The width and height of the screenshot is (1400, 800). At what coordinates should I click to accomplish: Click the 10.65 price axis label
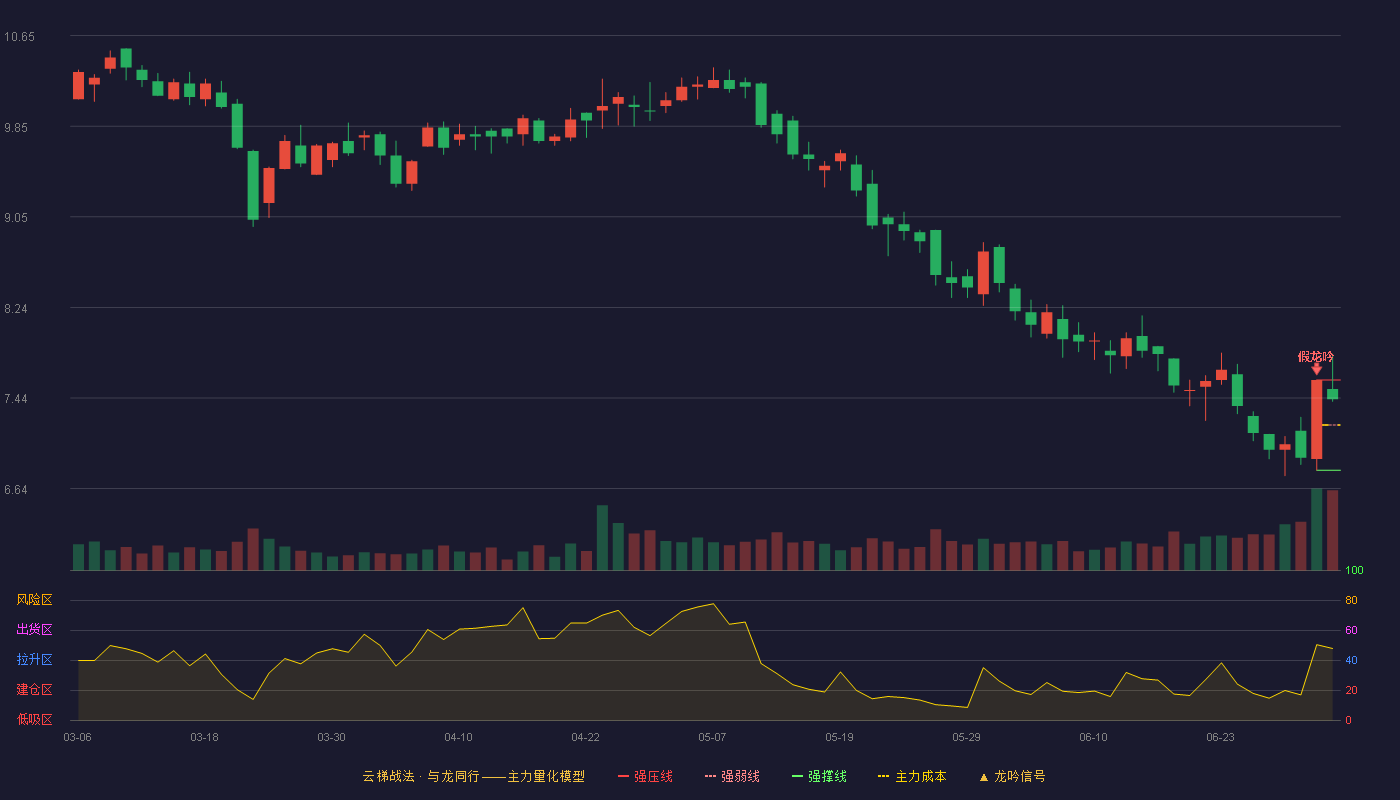tap(19, 37)
